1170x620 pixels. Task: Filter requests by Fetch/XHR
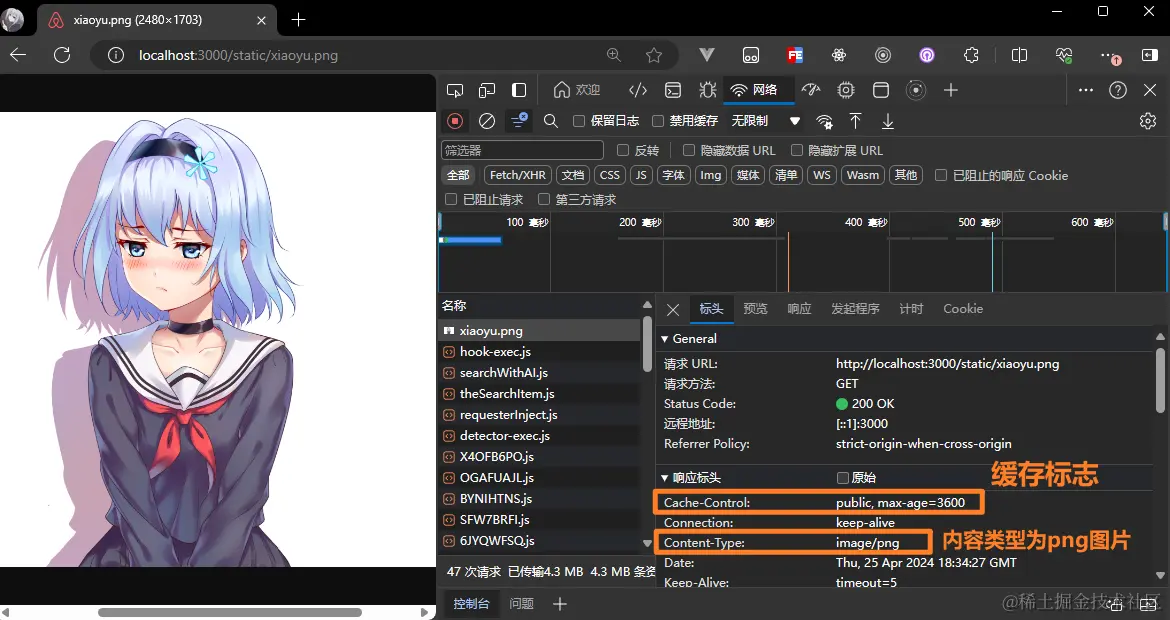pos(518,175)
